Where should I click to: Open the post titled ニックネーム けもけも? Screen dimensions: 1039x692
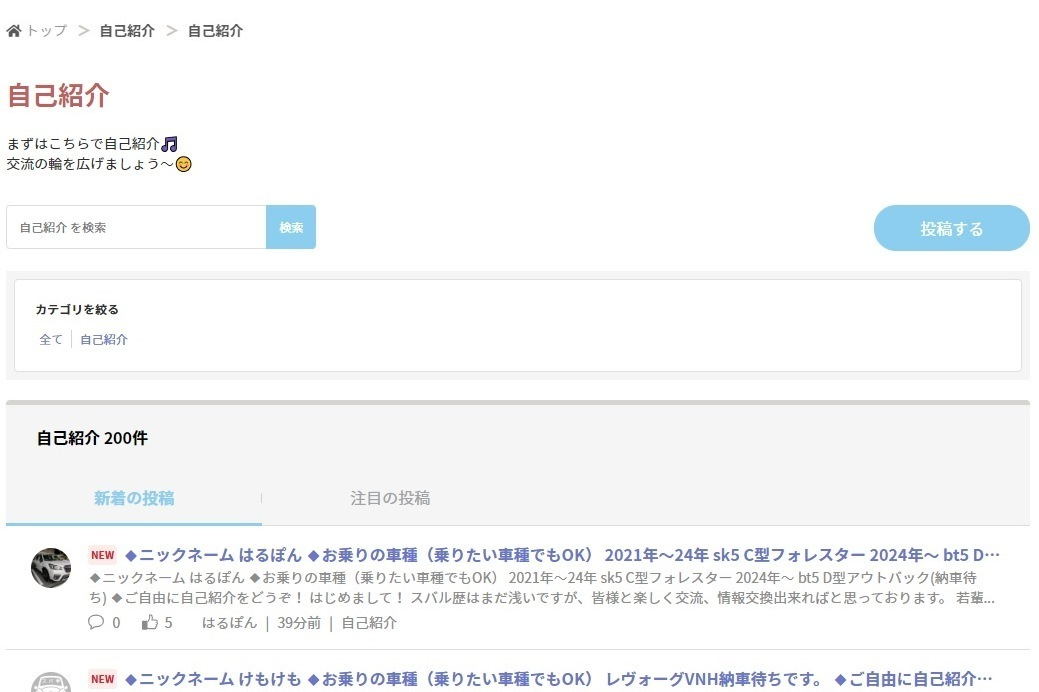coord(559,679)
